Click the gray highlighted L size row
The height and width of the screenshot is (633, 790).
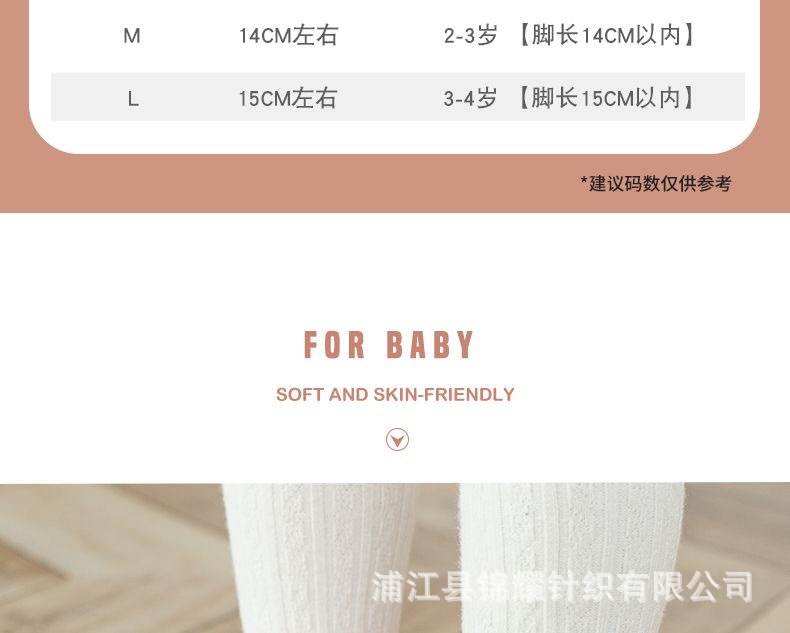[398, 97]
